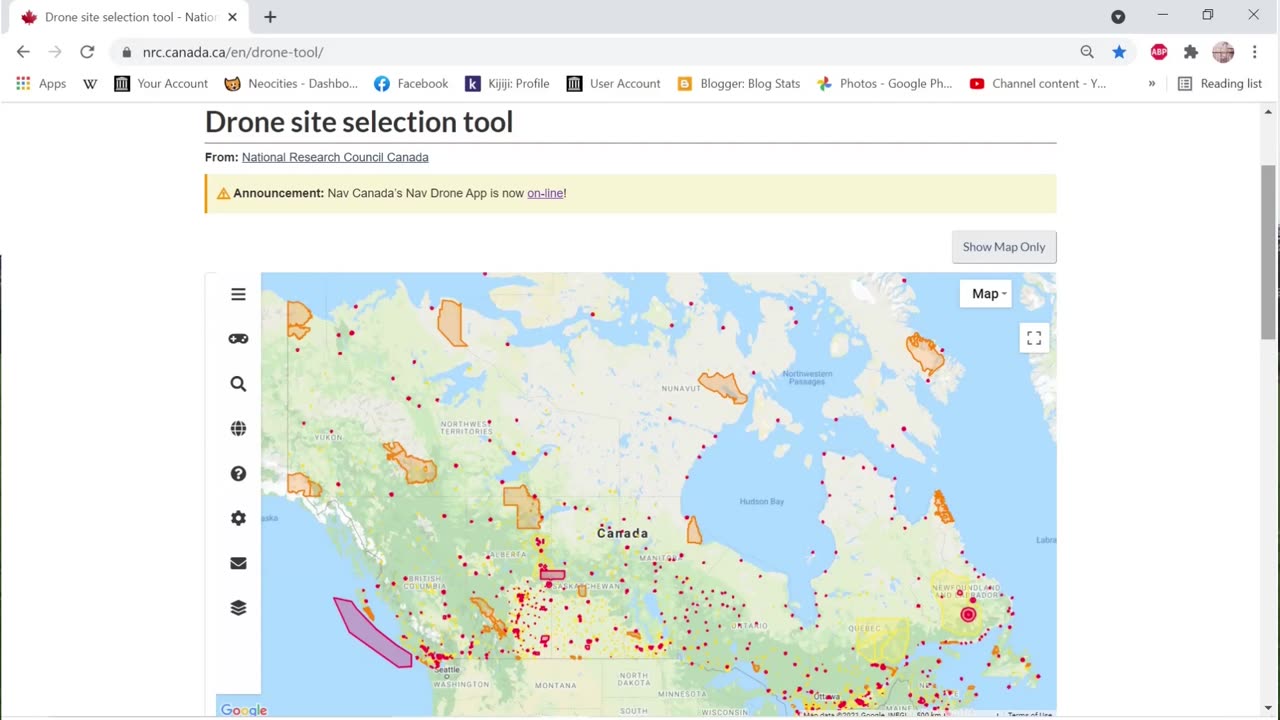Toggle fullscreen map view
This screenshot has height=720, width=1280.
pos(1034,338)
